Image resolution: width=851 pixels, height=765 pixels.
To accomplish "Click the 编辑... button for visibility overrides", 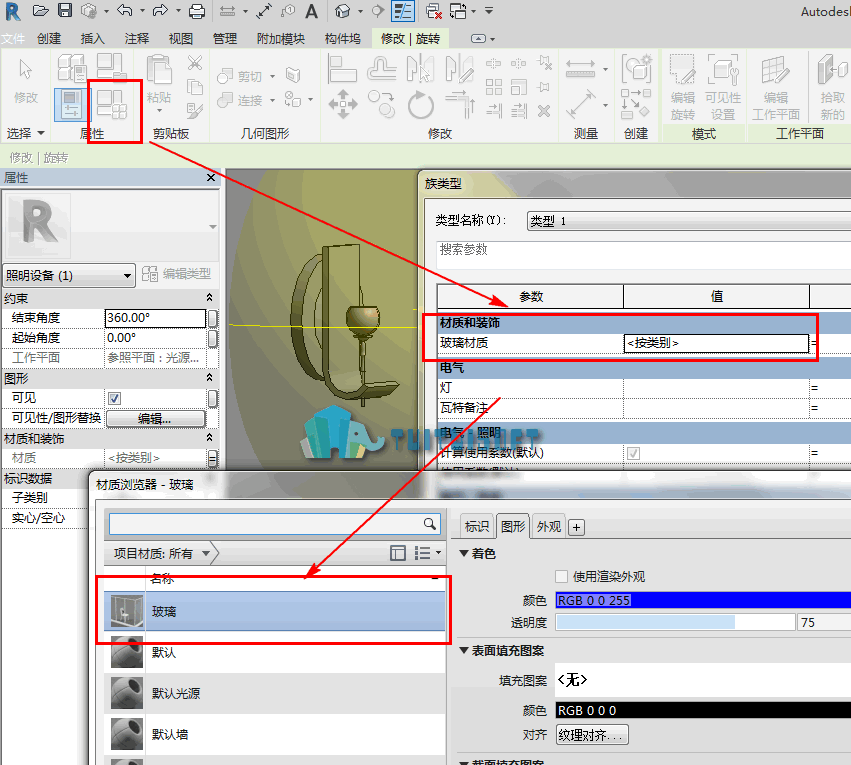I will tap(155, 418).
